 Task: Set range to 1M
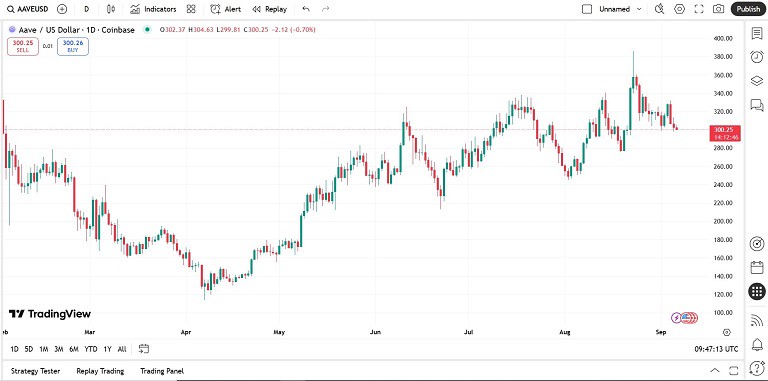[x=44, y=349]
